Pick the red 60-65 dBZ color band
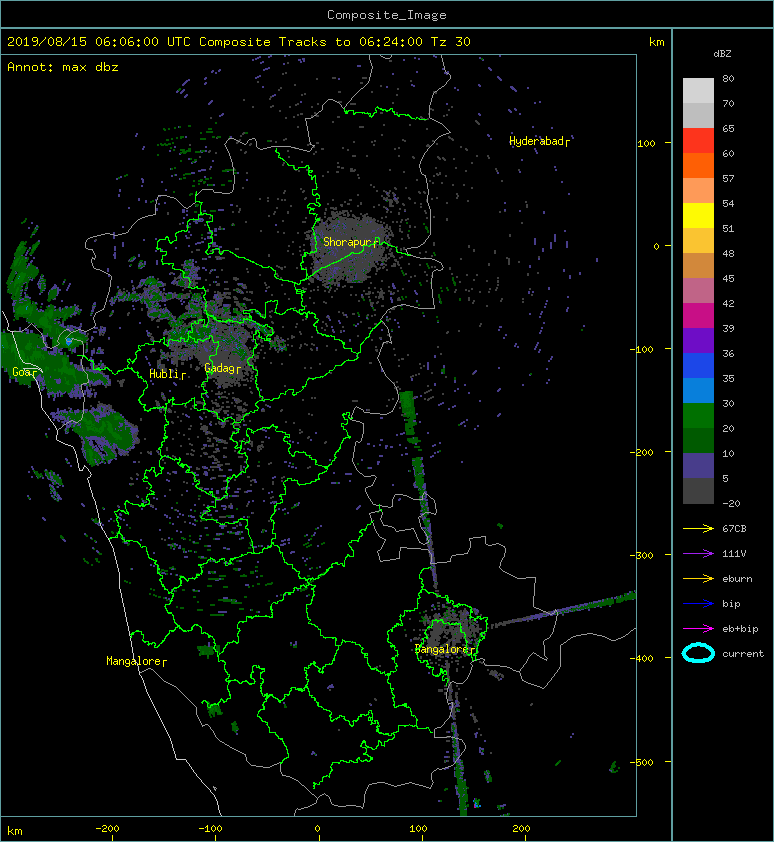This screenshot has height=842, width=774. pos(698,141)
